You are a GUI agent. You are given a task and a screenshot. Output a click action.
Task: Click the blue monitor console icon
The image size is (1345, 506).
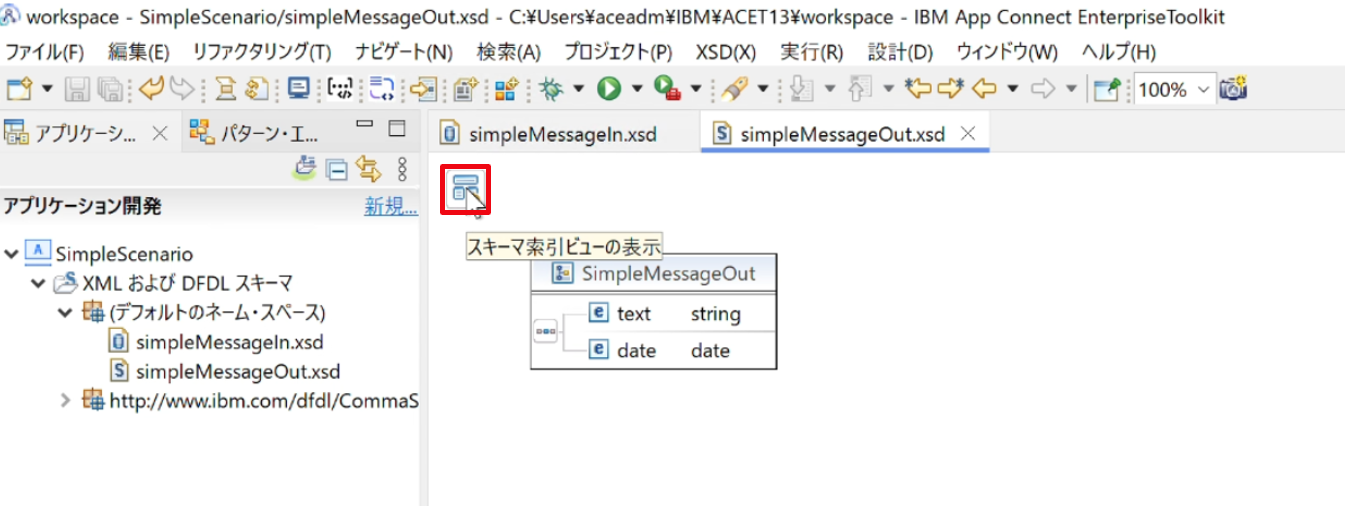[299, 89]
